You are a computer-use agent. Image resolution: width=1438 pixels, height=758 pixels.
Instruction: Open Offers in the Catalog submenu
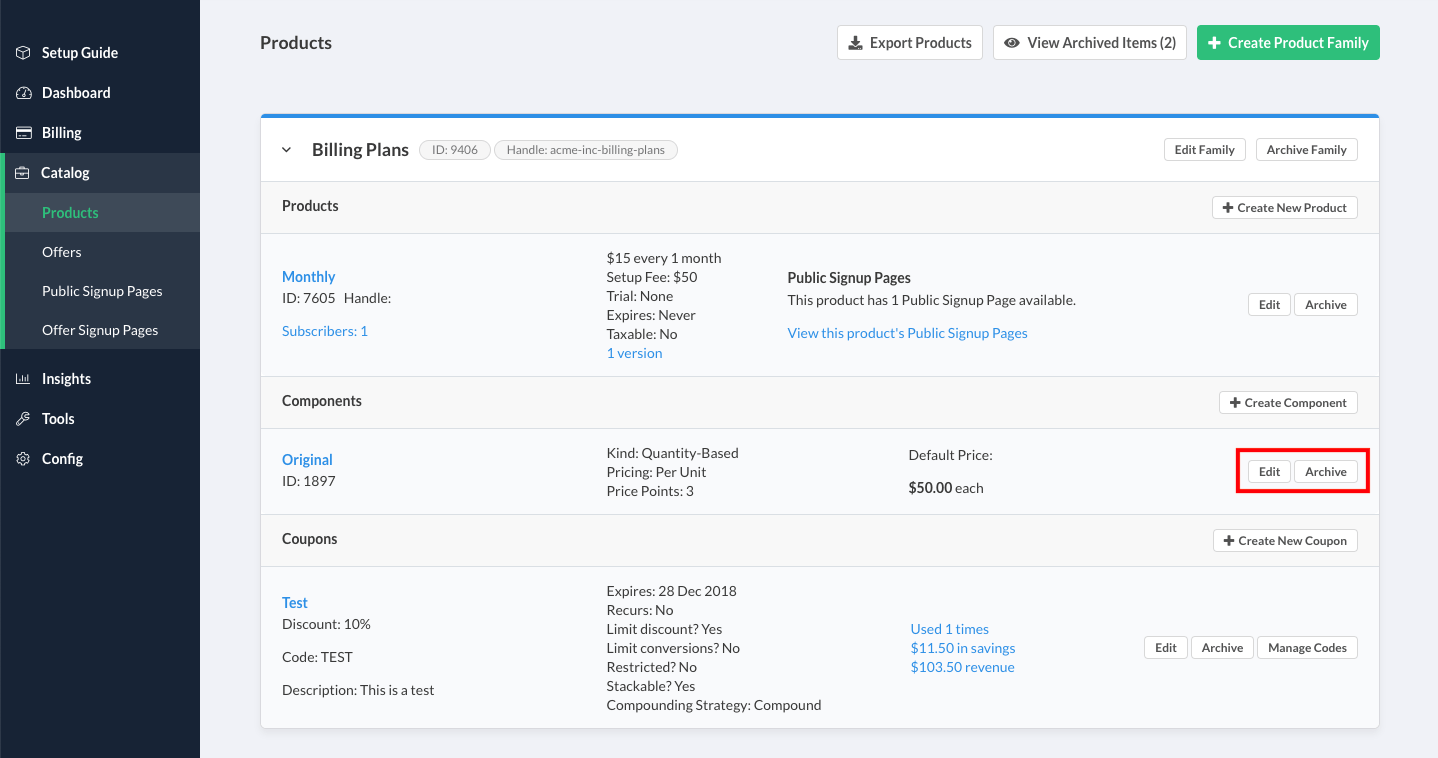click(62, 252)
